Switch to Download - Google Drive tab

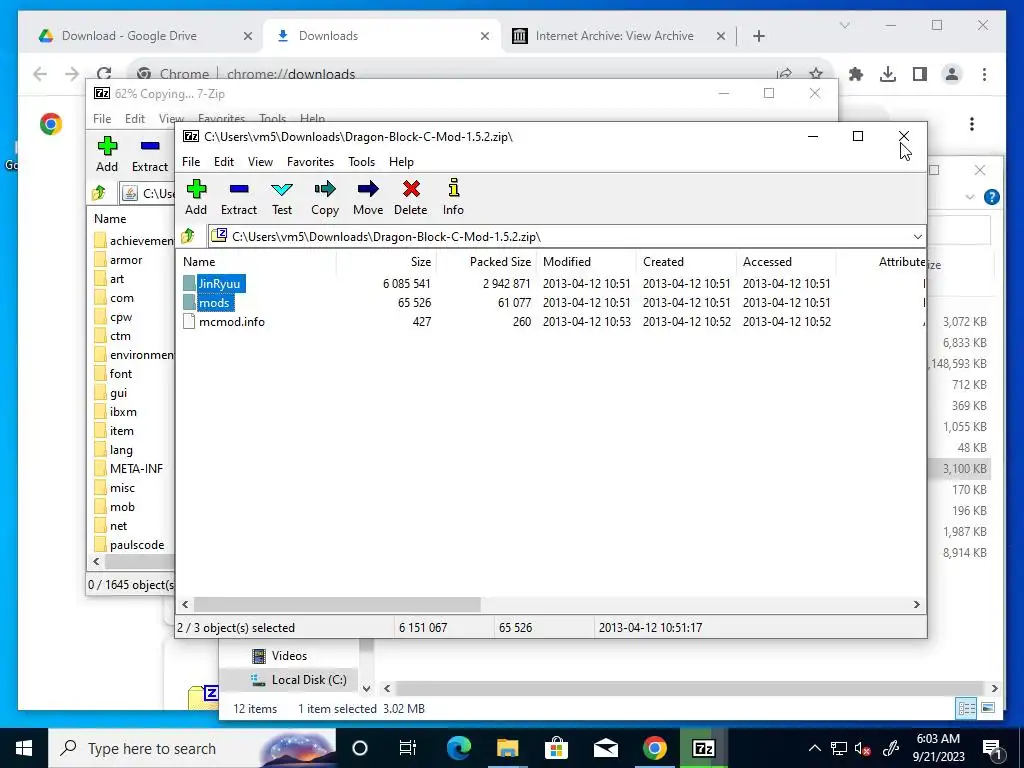point(140,36)
